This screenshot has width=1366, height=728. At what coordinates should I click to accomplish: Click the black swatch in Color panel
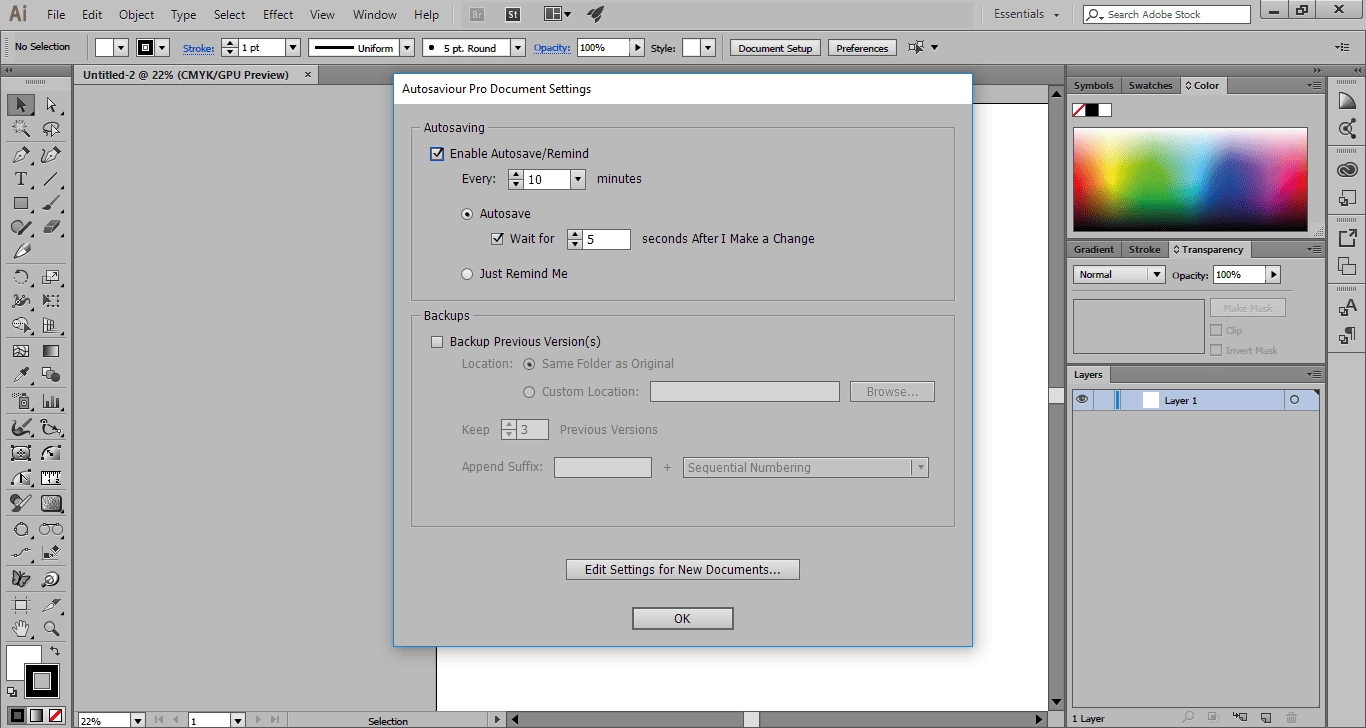1092,110
